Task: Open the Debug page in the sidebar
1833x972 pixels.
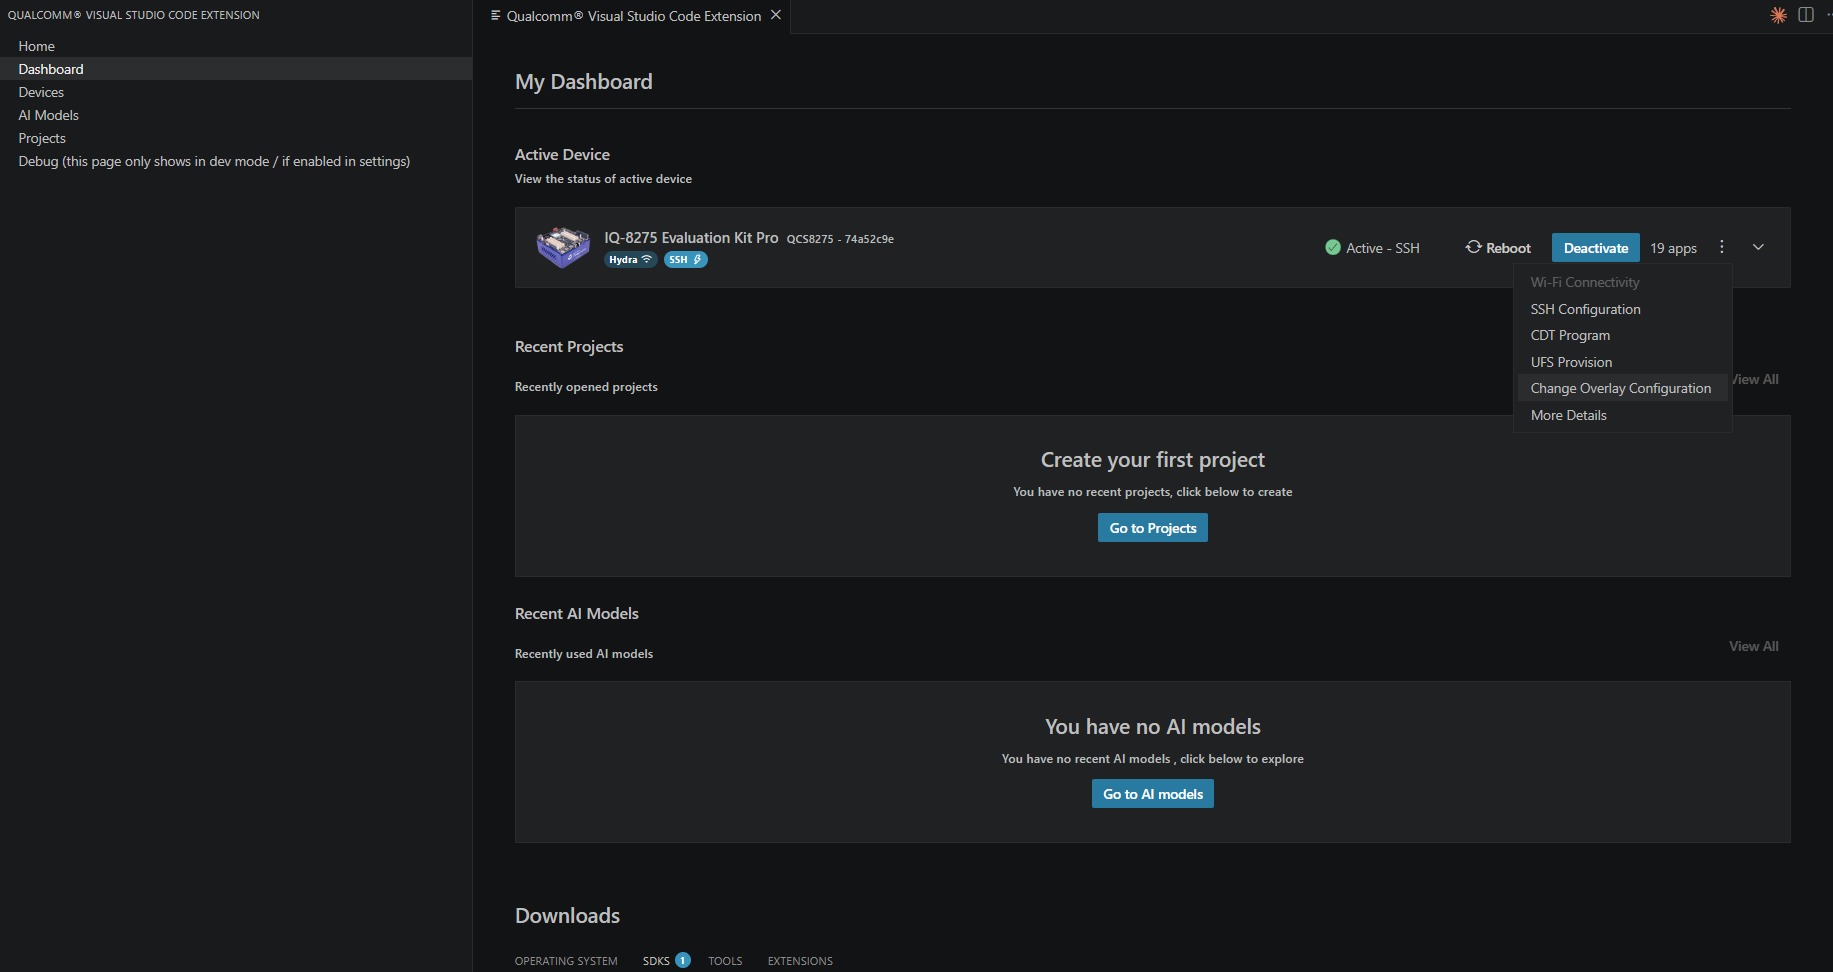Action: point(236,161)
